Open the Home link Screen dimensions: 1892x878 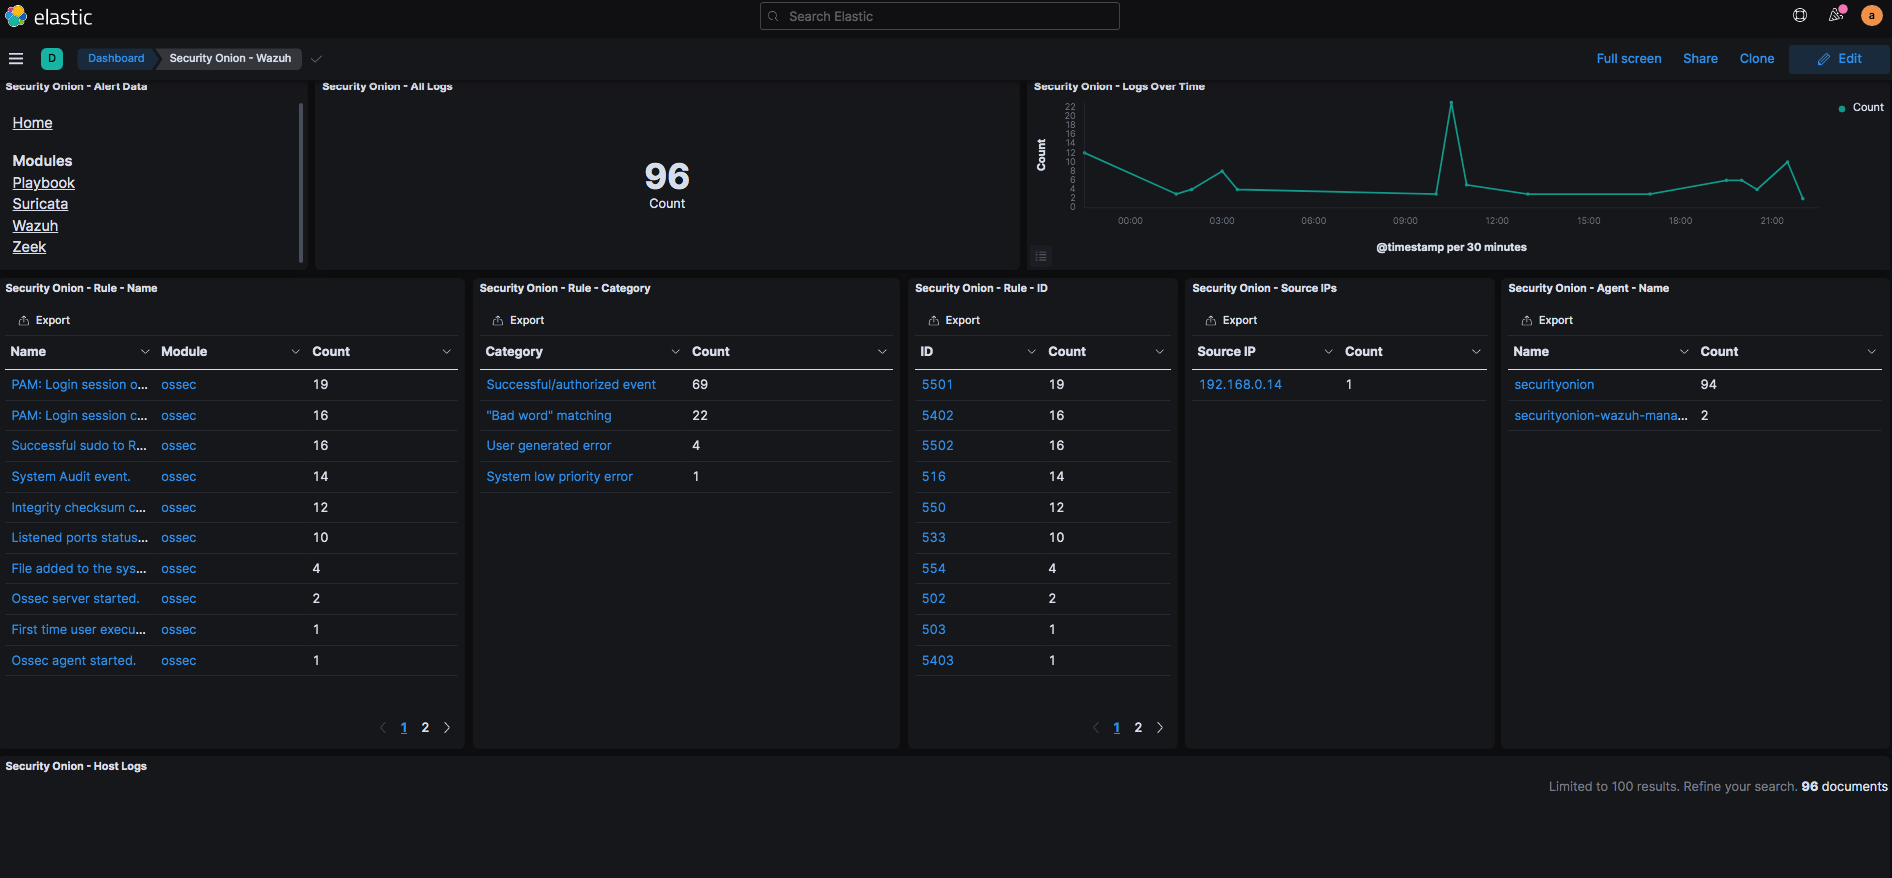click(x=32, y=123)
